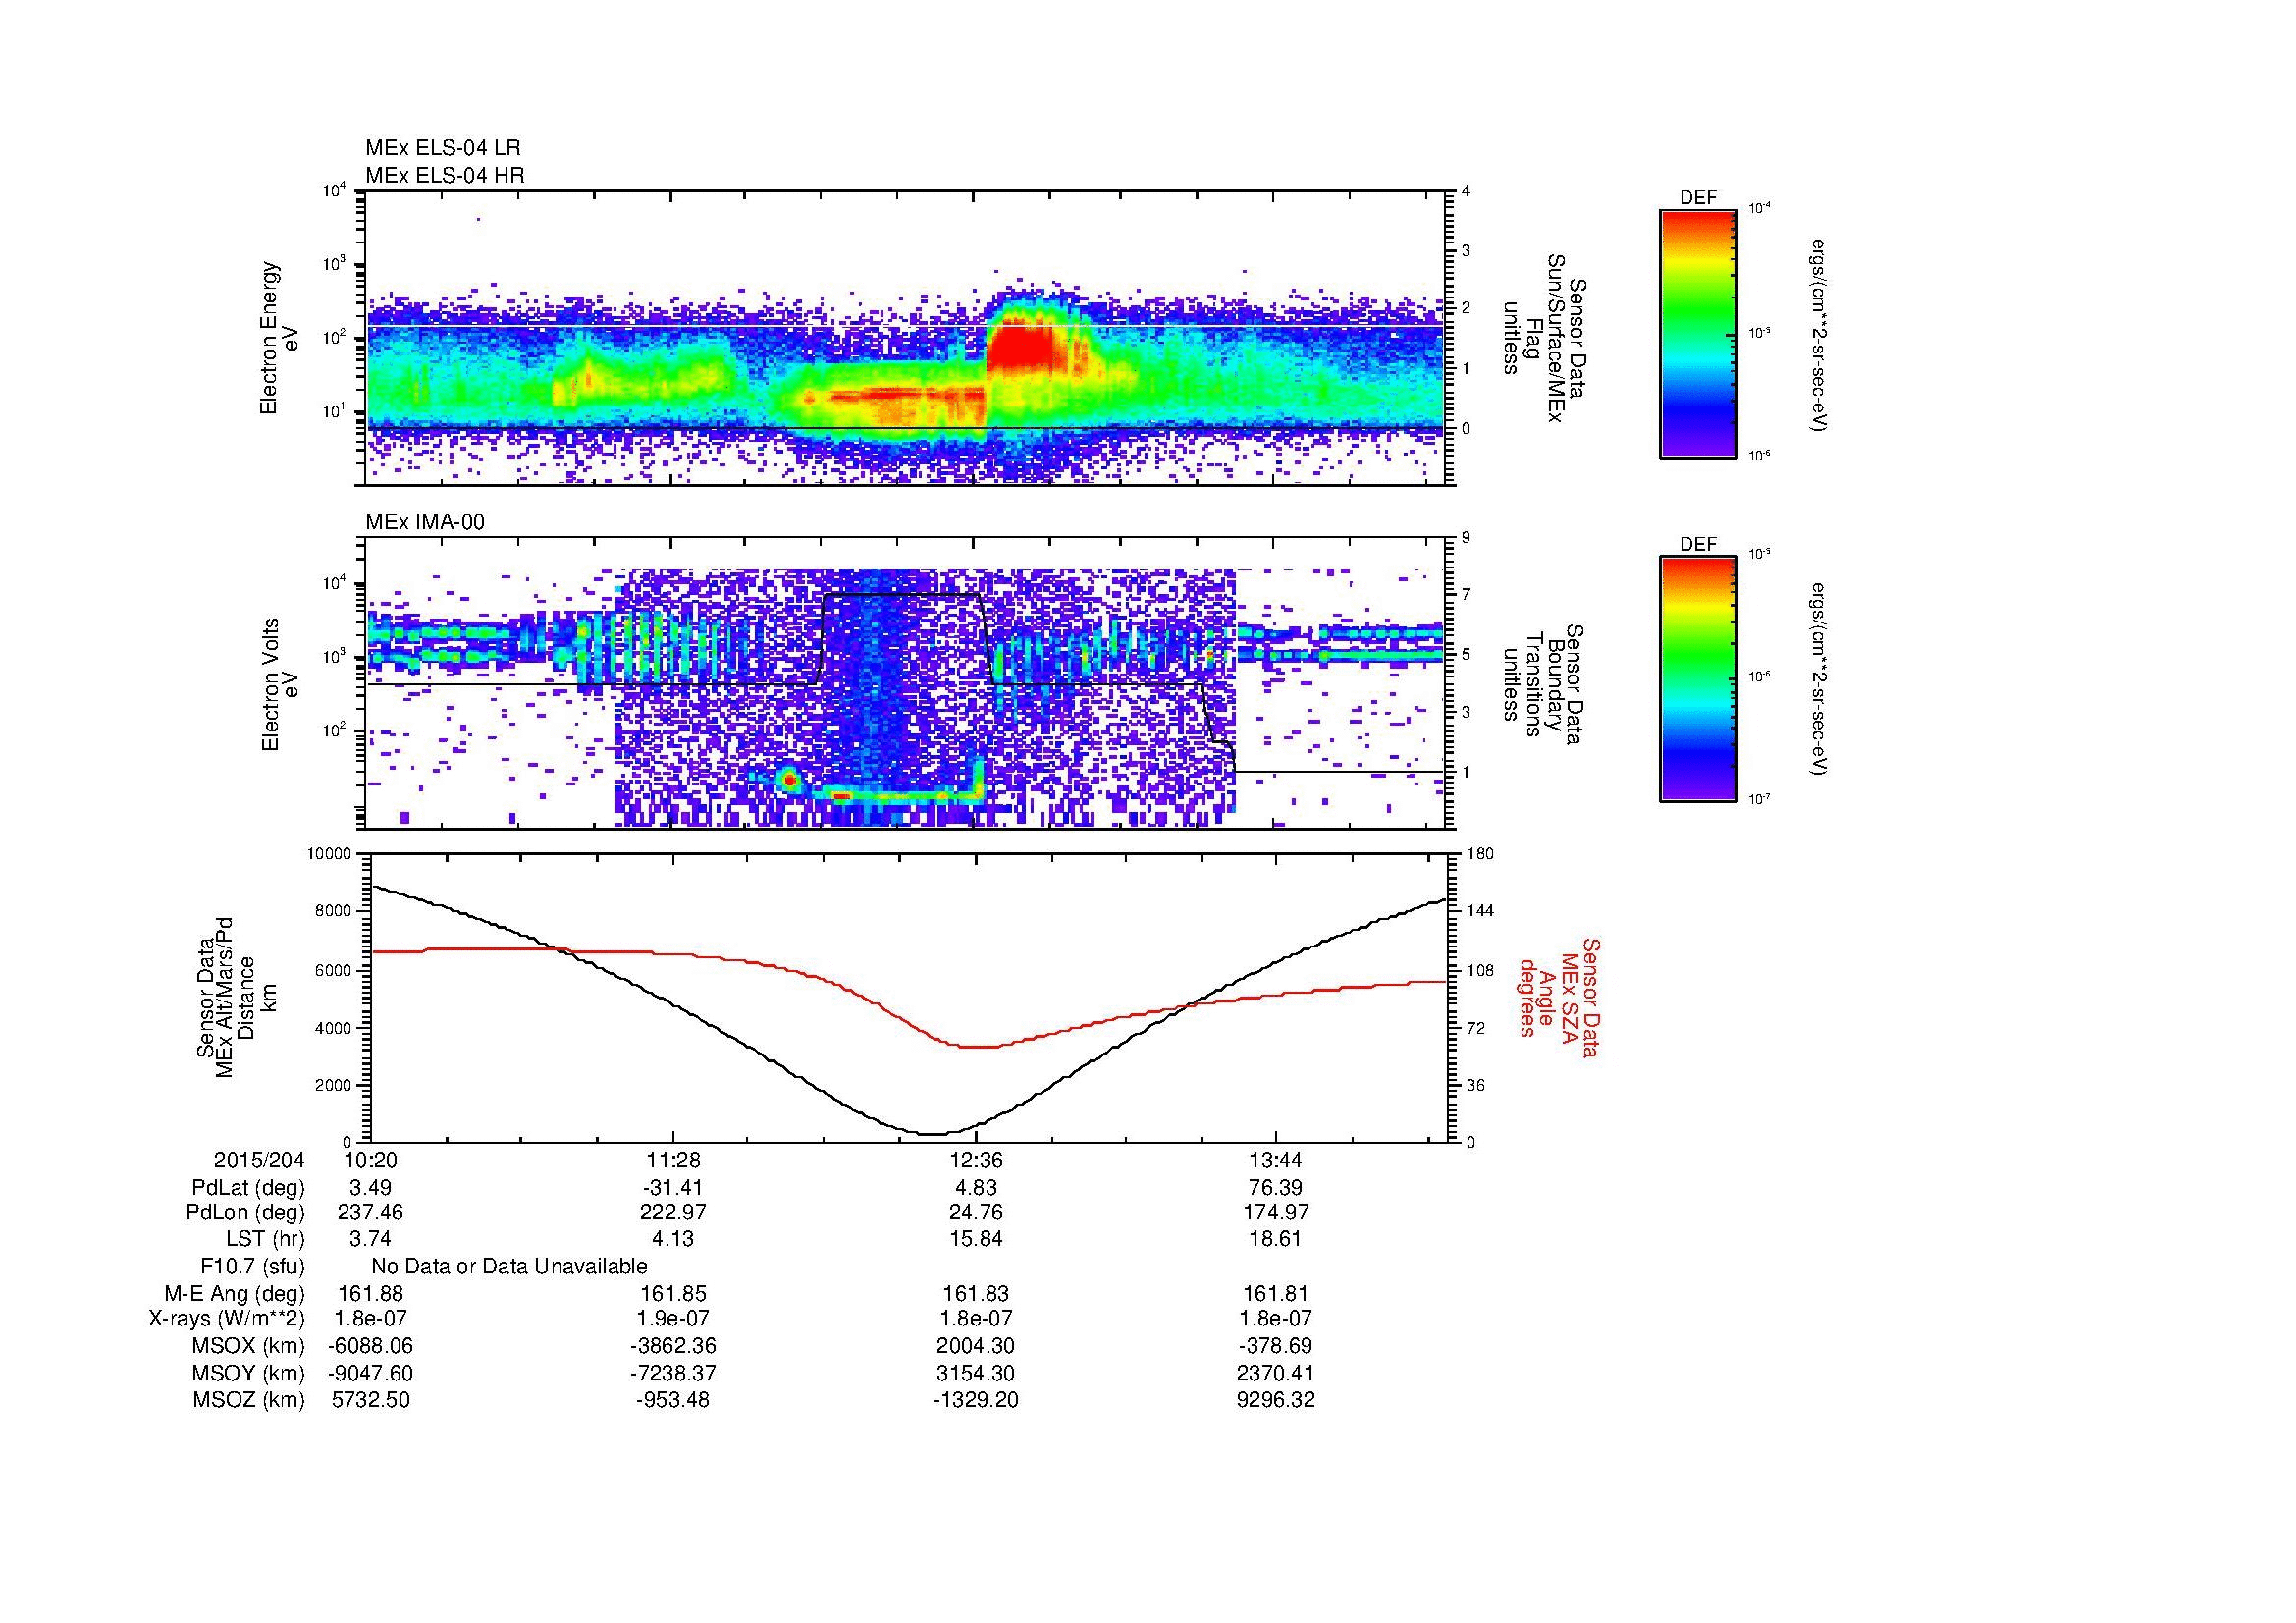Click the lower color bar units label
This screenshot has height=1623, width=2296.
pyautogui.click(x=1818, y=680)
